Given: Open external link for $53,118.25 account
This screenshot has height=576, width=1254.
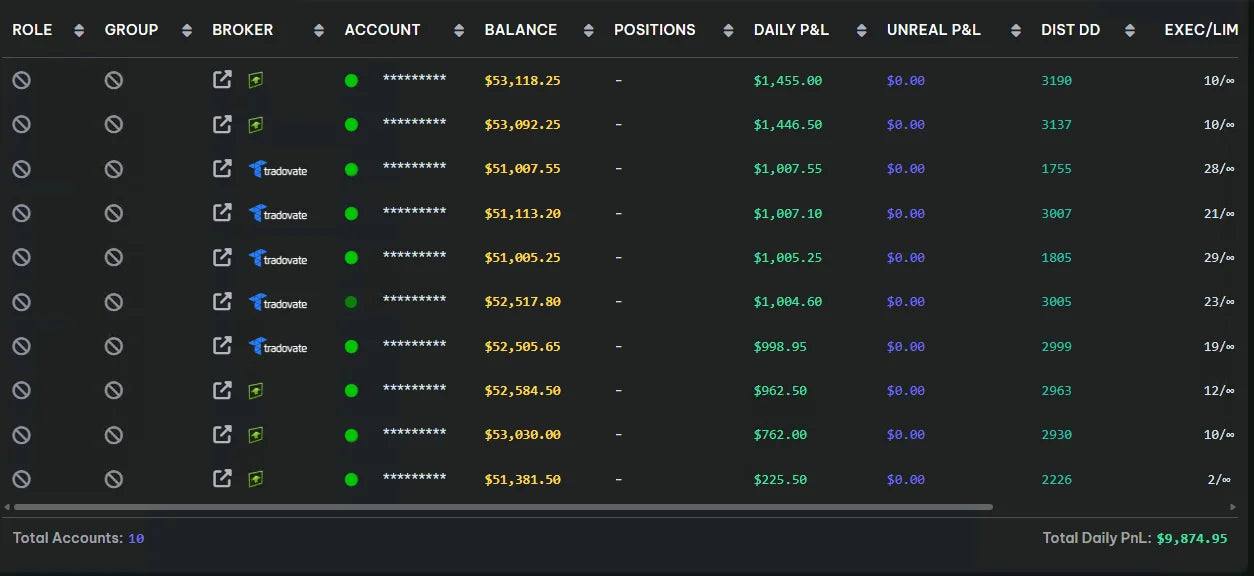Looking at the screenshot, I should 223,80.
